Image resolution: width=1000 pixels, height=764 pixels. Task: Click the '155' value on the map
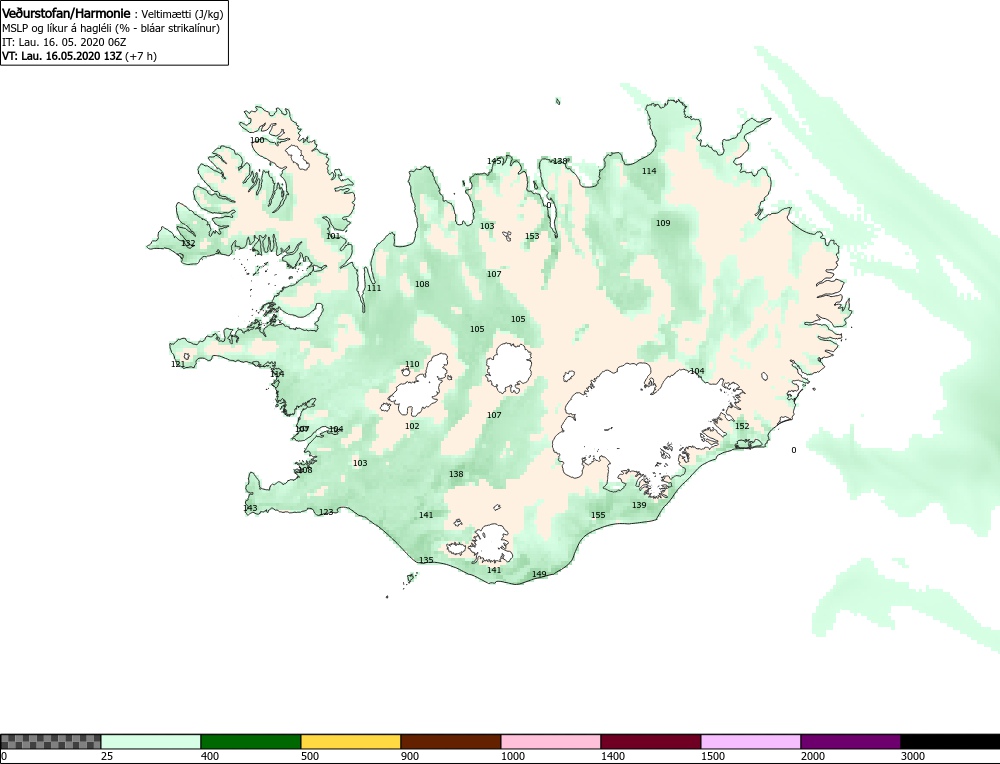598,515
